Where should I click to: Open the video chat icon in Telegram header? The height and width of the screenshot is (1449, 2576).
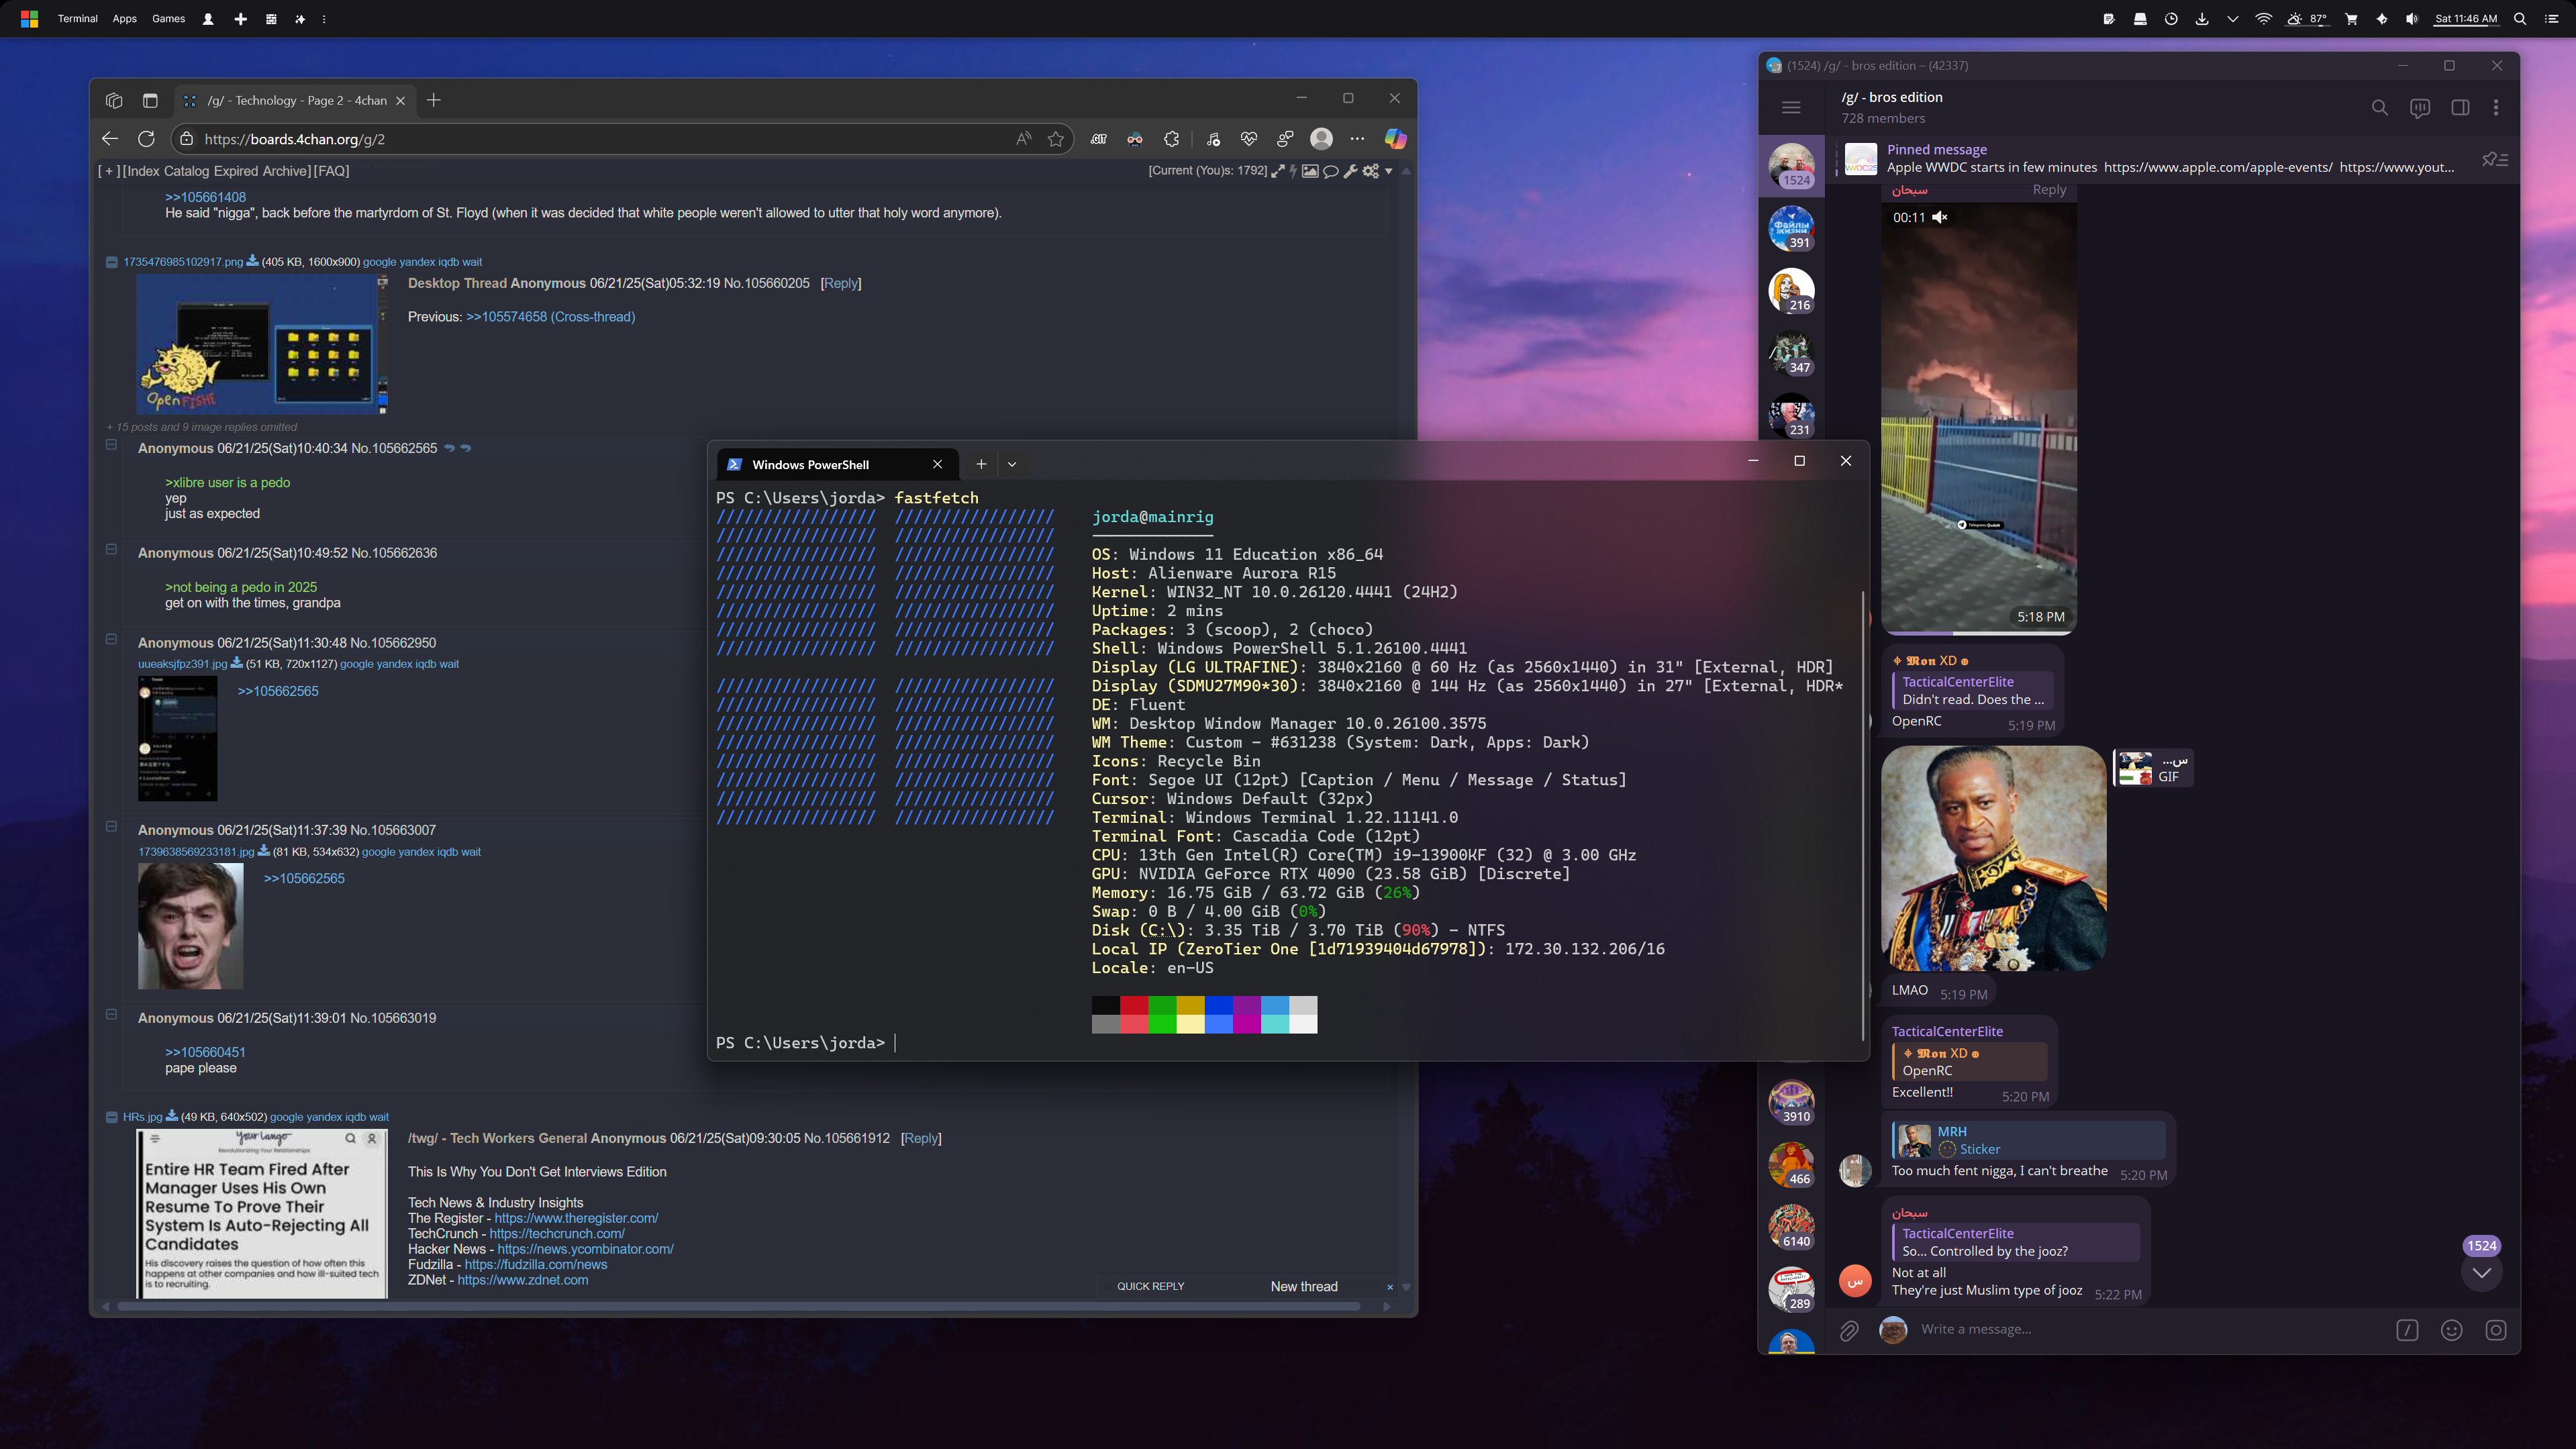click(2419, 107)
